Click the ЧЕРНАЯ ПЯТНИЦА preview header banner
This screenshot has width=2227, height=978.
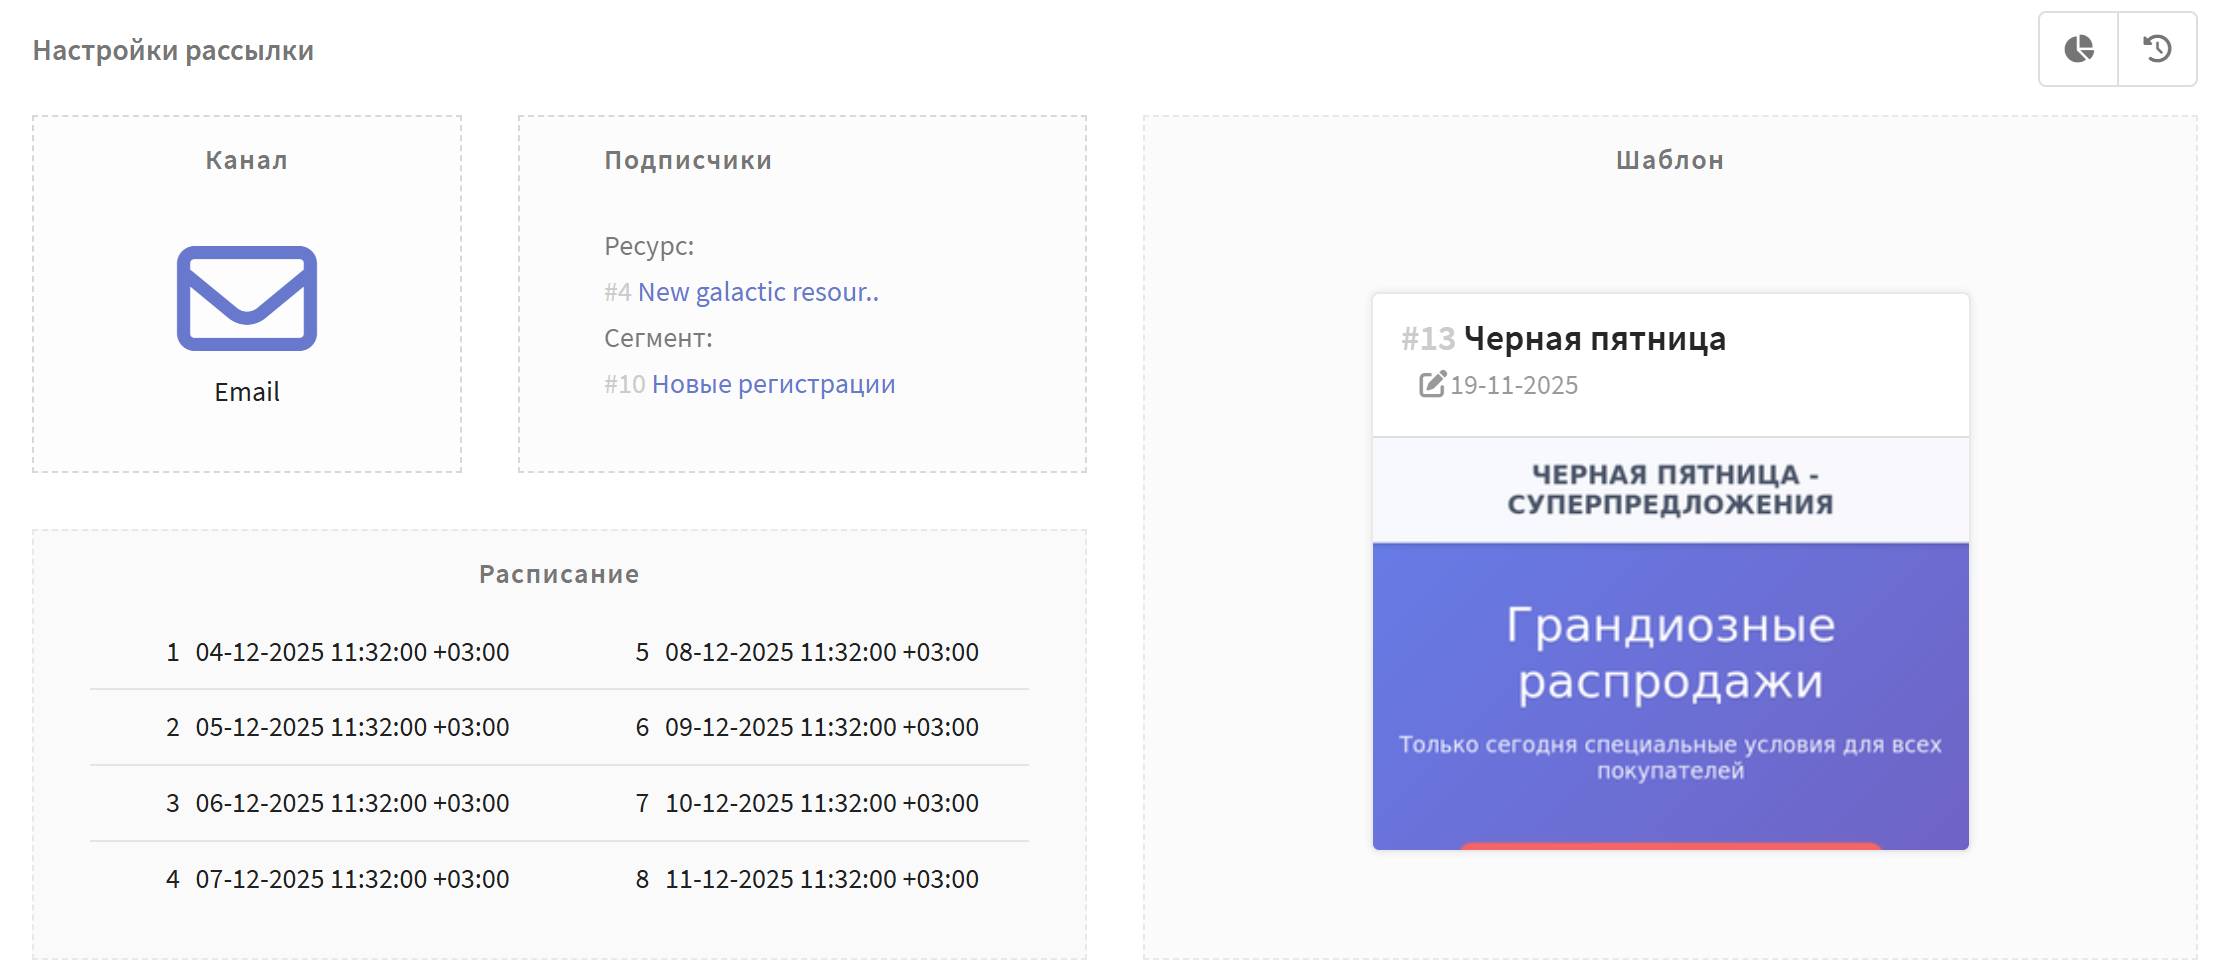[1670, 490]
